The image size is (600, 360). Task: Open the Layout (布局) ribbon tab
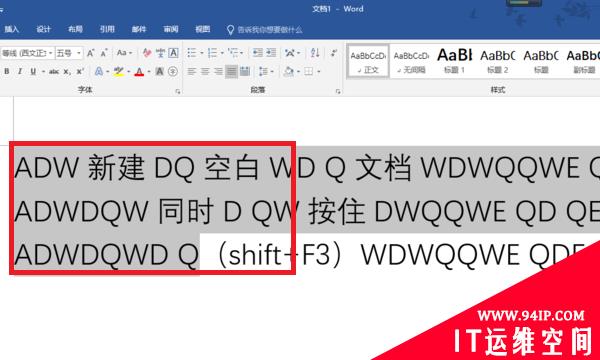75,29
